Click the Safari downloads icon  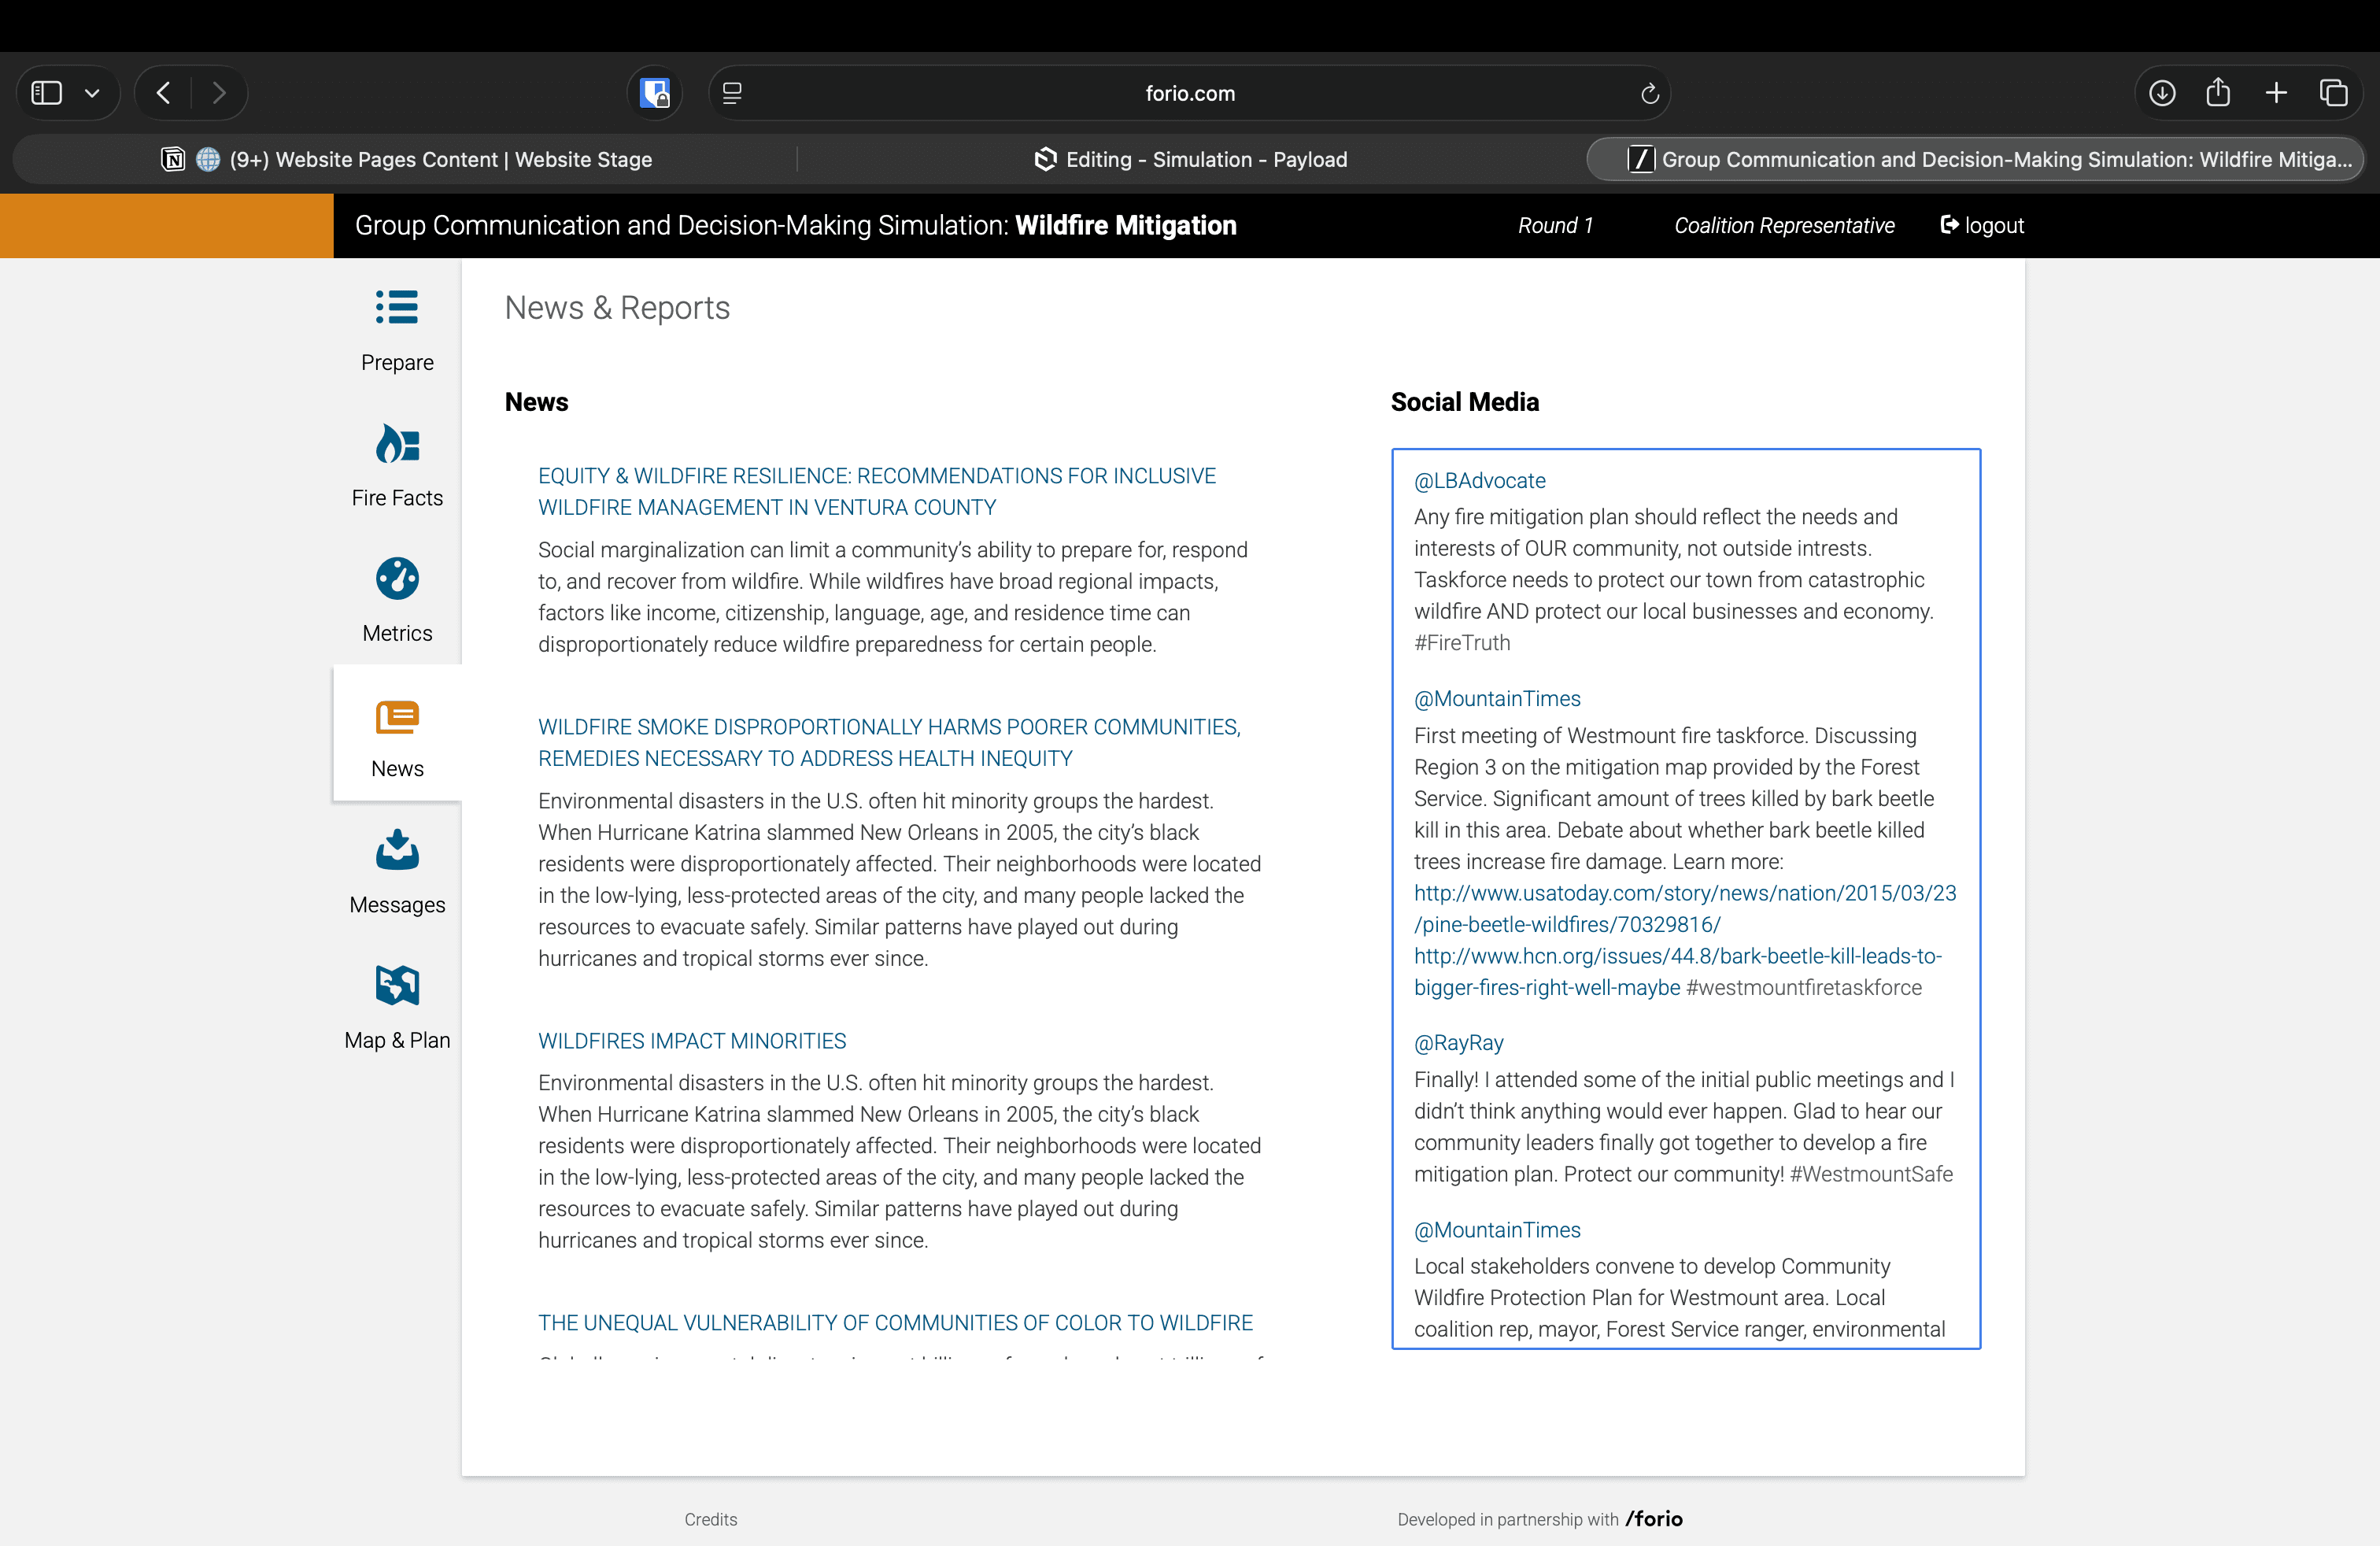click(2162, 93)
